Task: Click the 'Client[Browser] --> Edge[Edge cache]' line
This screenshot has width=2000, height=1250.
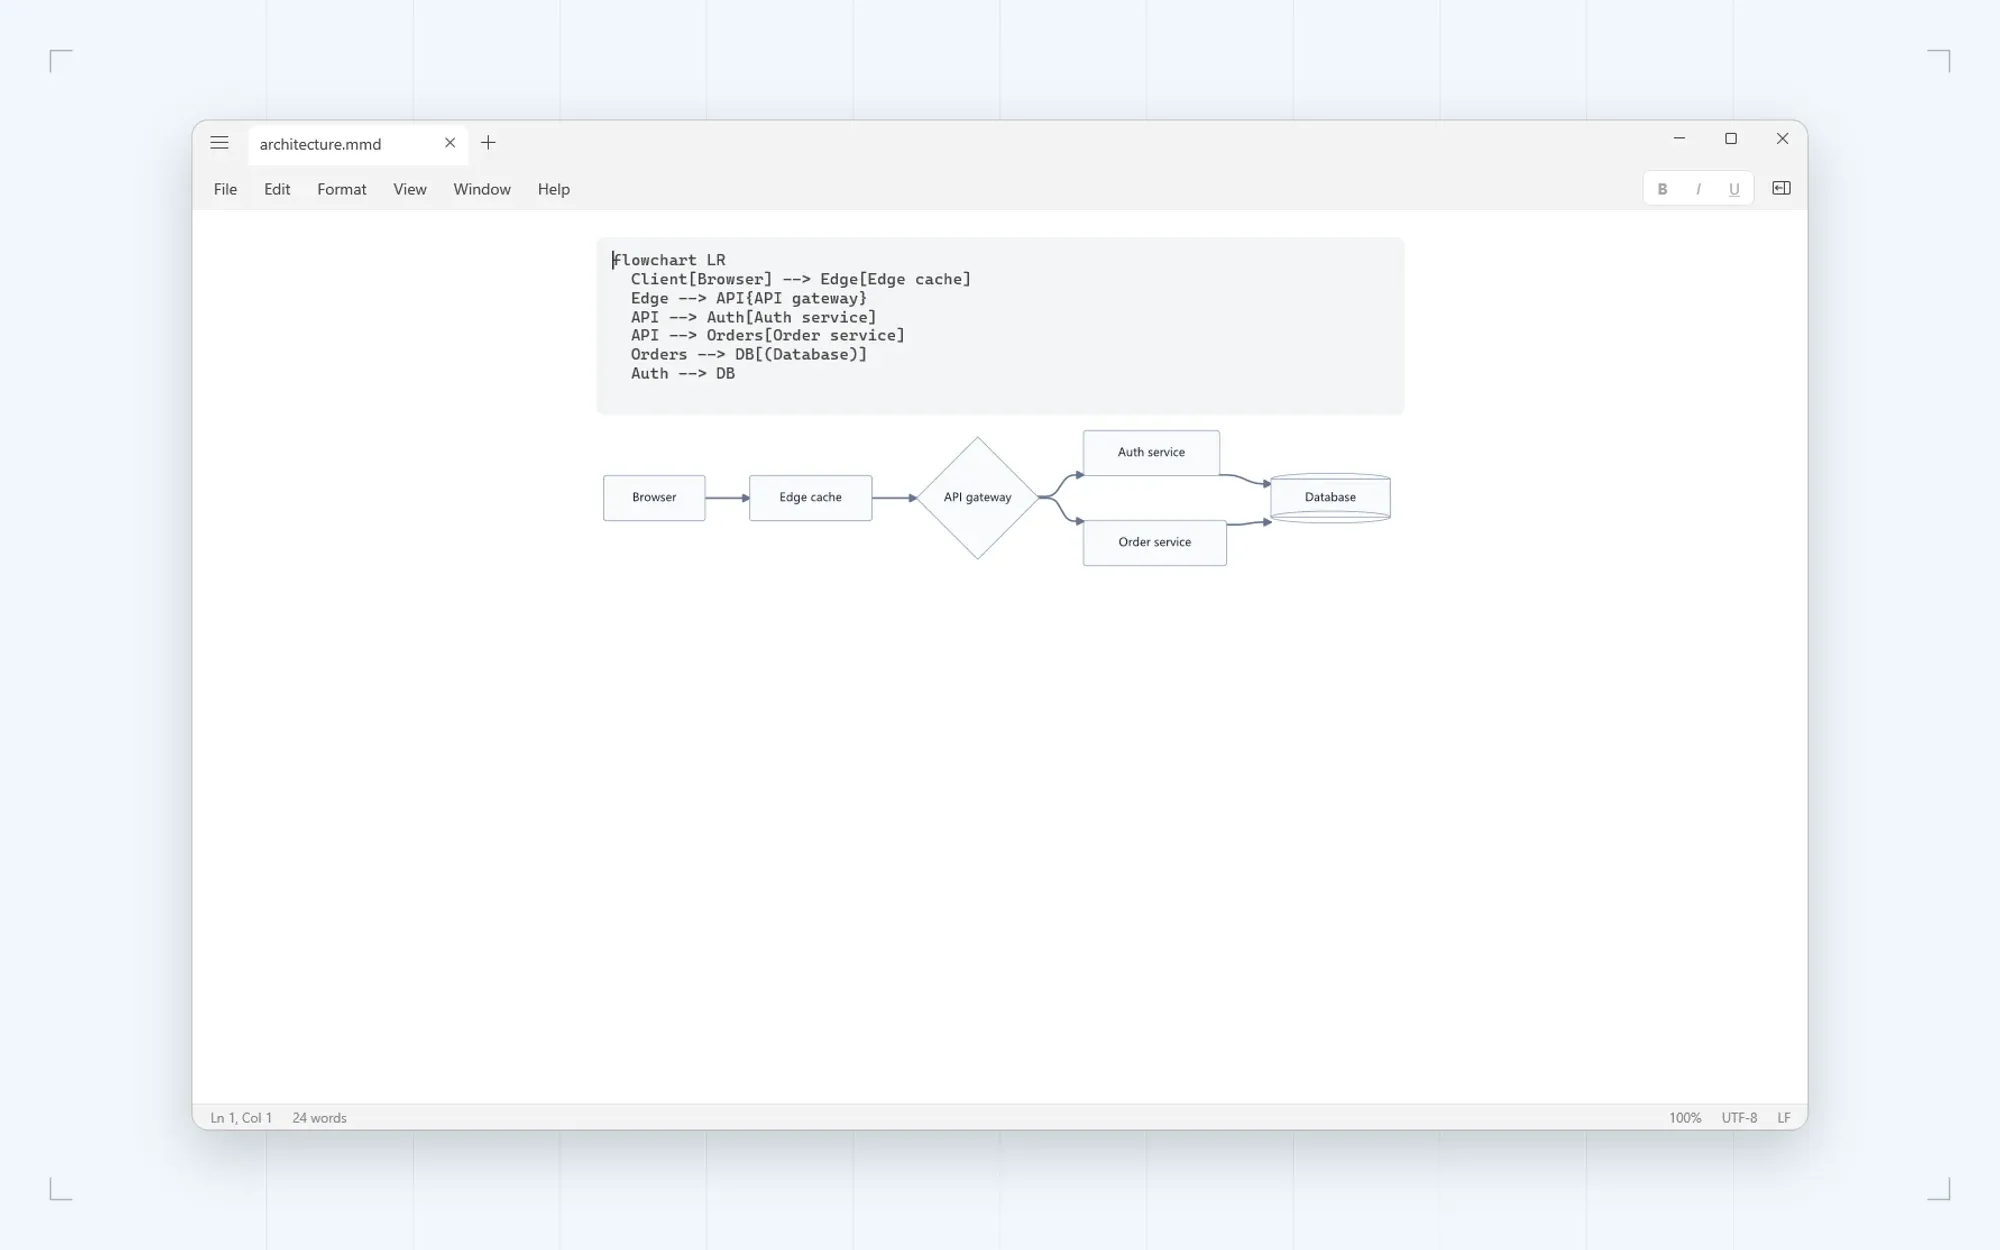Action: (x=801, y=279)
